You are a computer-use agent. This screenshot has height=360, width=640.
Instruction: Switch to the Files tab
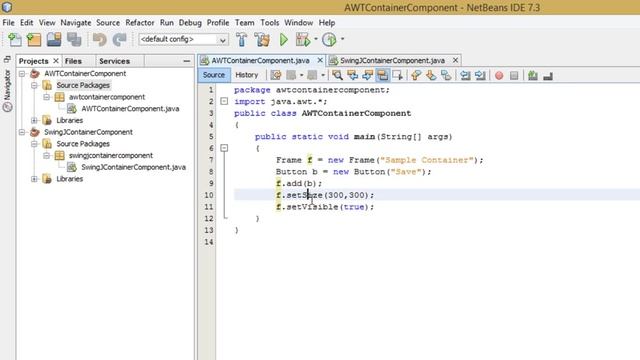tap(73, 61)
